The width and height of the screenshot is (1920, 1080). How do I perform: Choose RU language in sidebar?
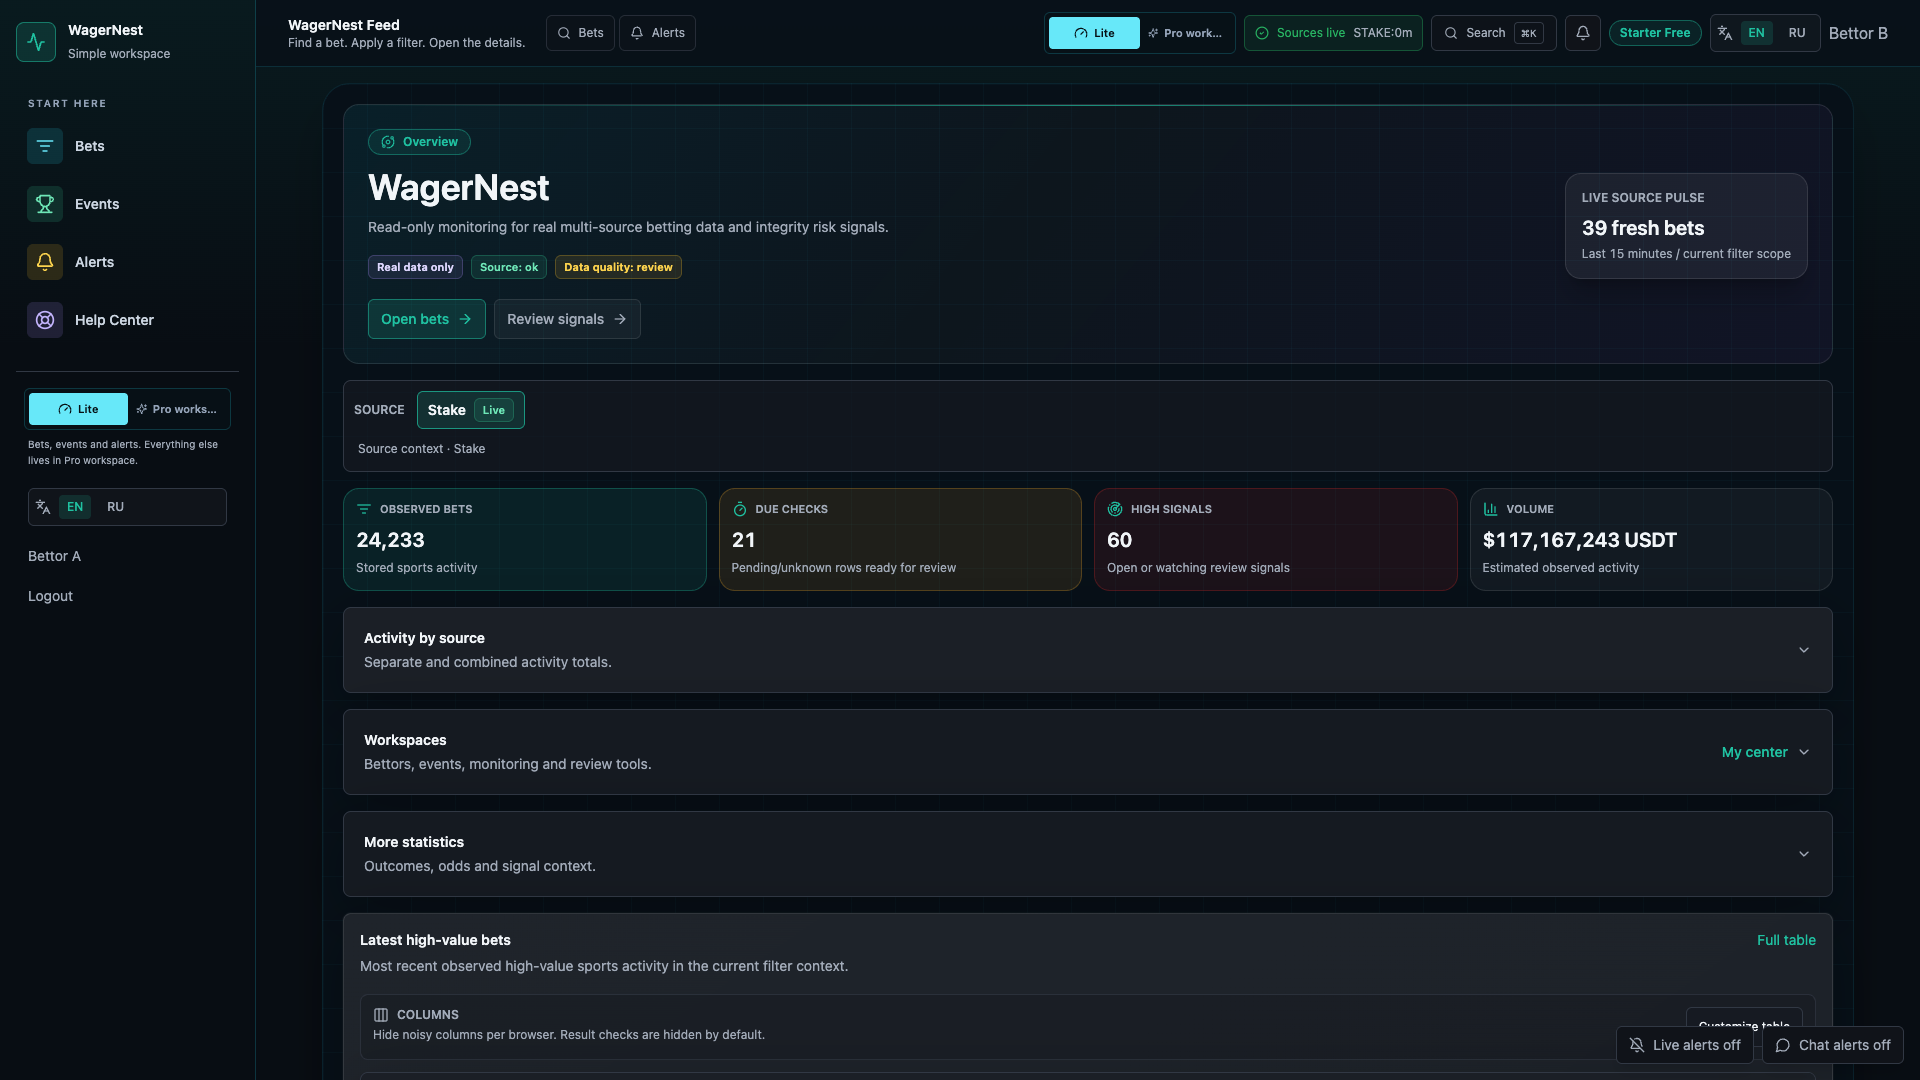pyautogui.click(x=116, y=507)
